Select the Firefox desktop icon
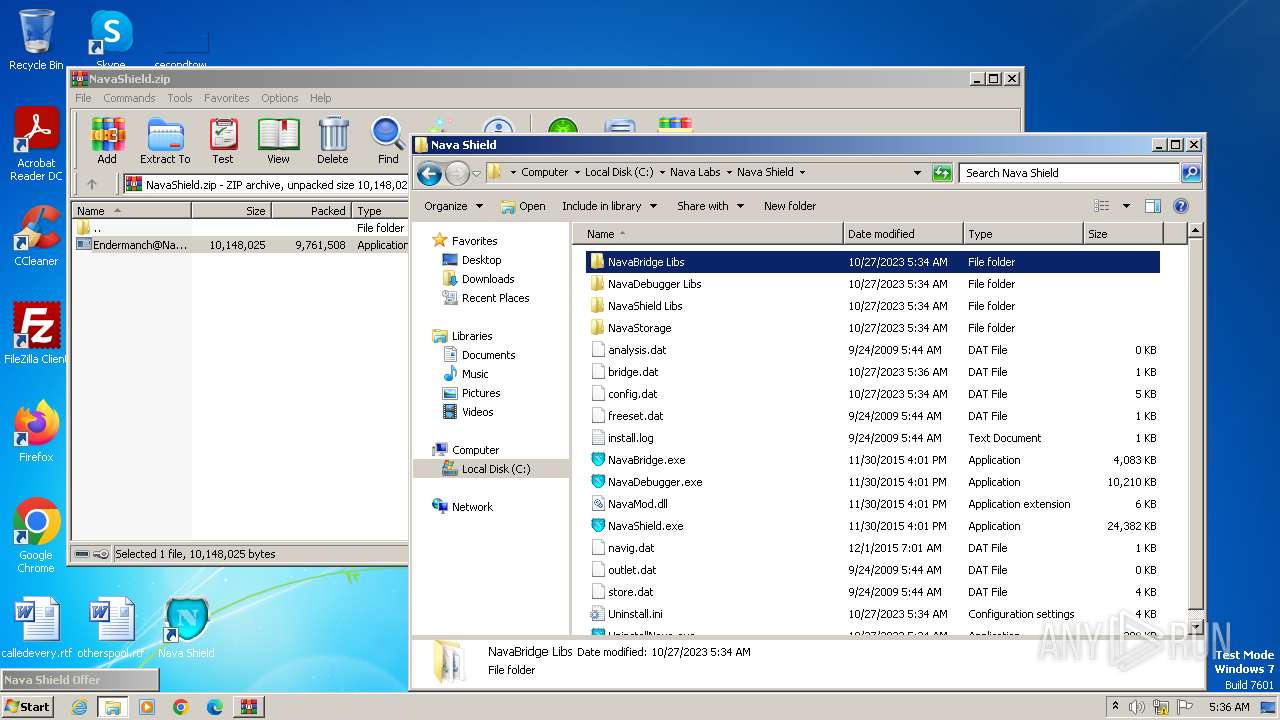This screenshot has height=720, width=1280. coord(36,431)
